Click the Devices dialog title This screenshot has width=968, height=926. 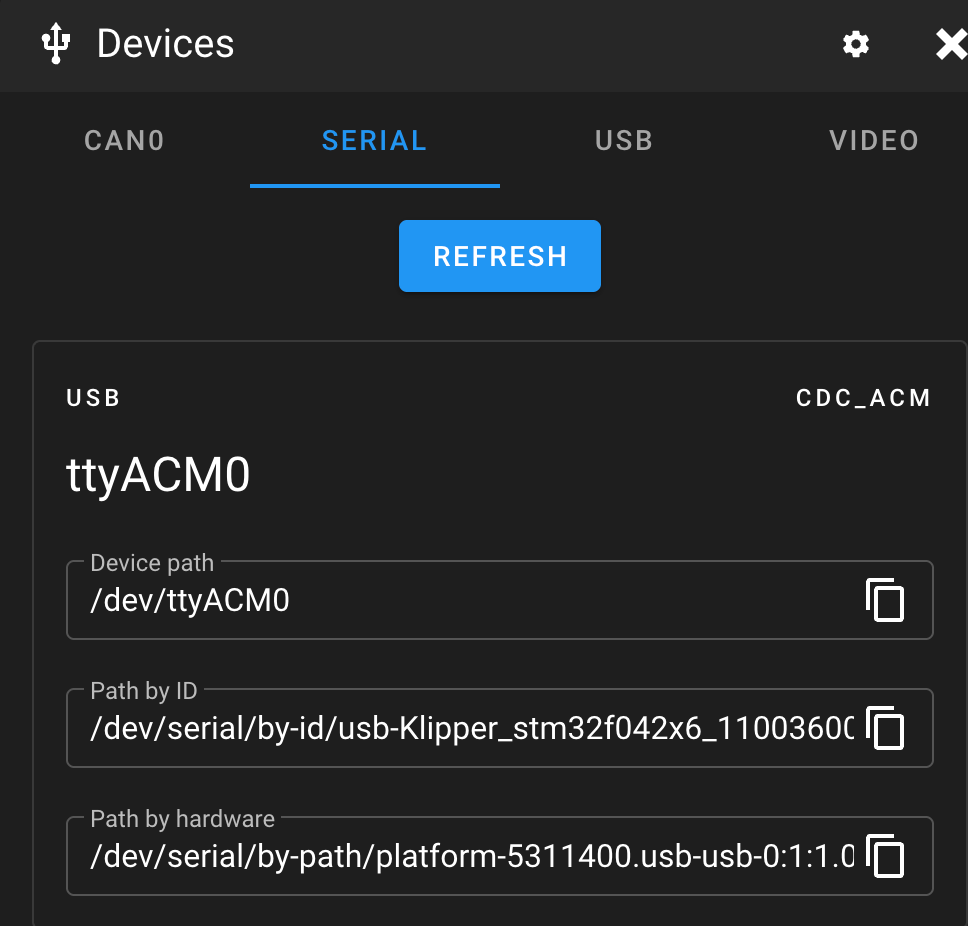click(x=165, y=44)
